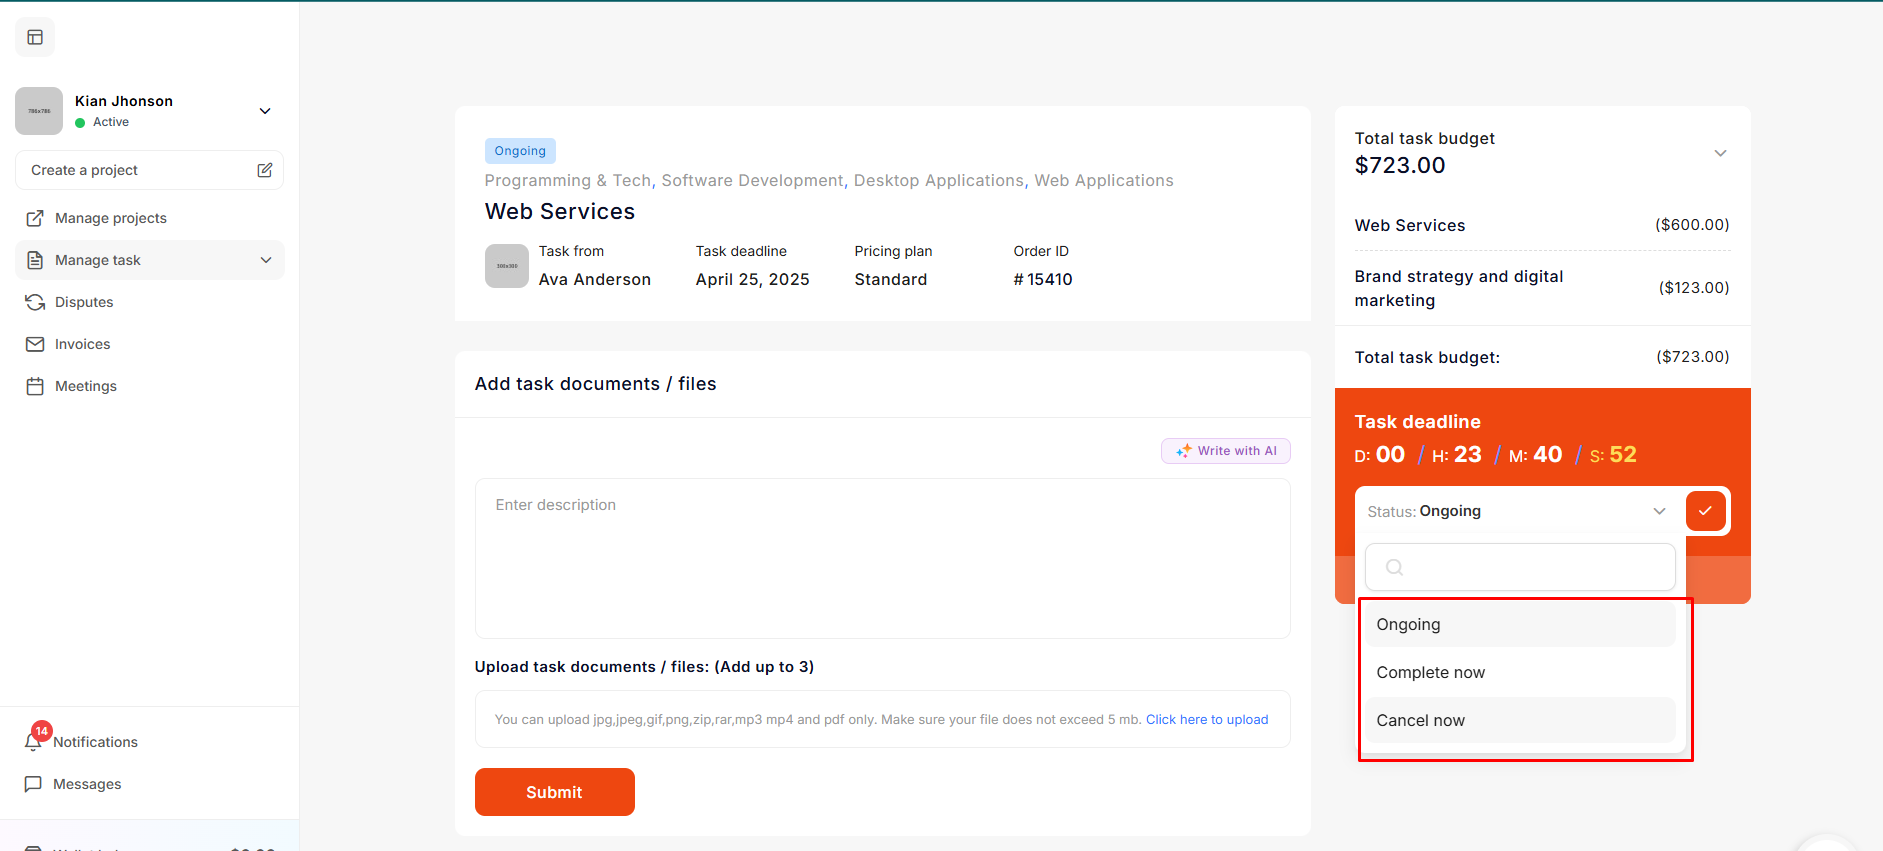Image resolution: width=1883 pixels, height=851 pixels.
Task: Click the Invoices envelope icon
Action: tap(35, 344)
